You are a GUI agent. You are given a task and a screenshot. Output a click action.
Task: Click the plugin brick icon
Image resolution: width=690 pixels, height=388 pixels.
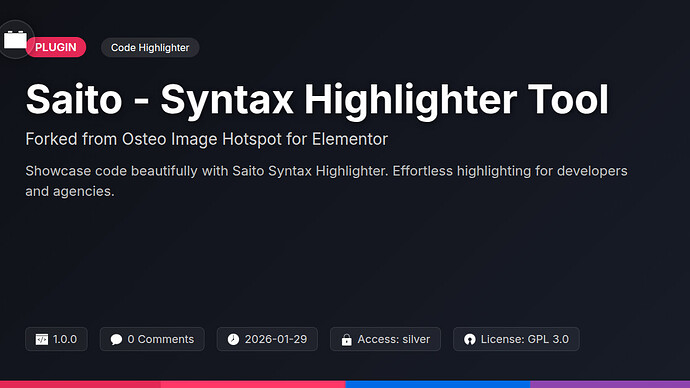pos(15,40)
